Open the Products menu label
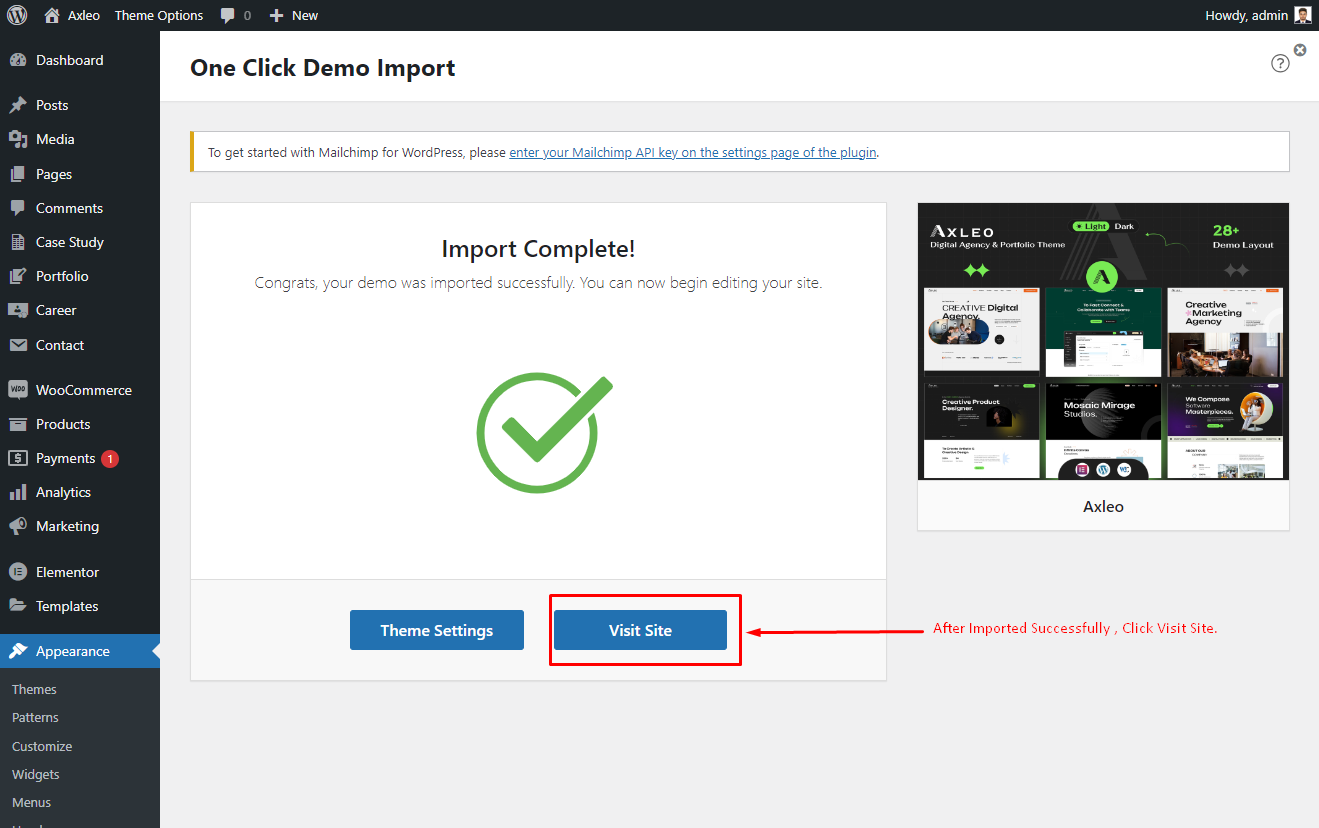 (63, 424)
